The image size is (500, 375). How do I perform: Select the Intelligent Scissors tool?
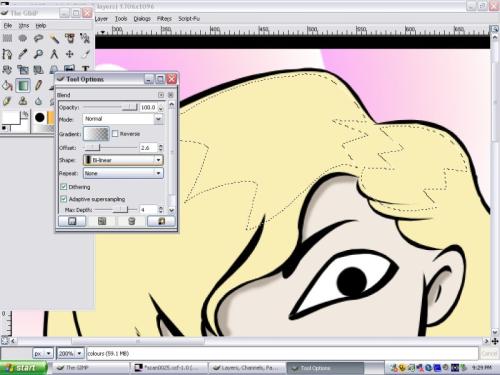tap(85, 38)
